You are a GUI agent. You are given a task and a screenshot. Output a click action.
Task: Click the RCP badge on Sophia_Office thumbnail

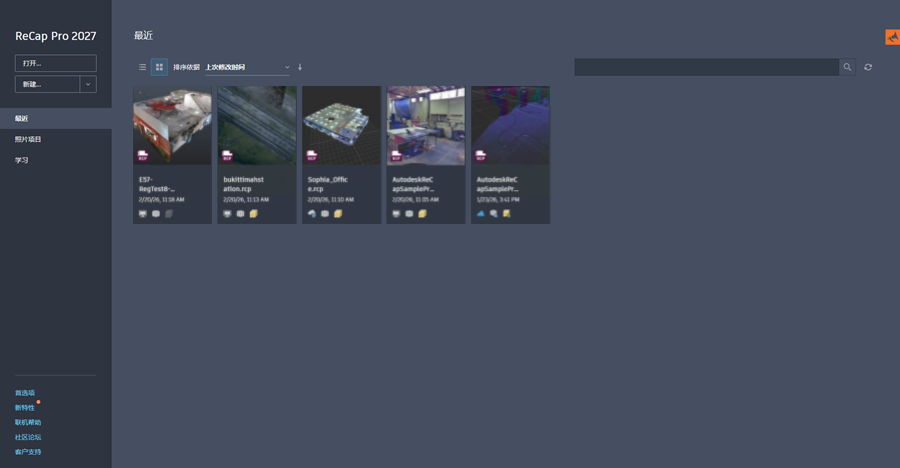(x=312, y=156)
